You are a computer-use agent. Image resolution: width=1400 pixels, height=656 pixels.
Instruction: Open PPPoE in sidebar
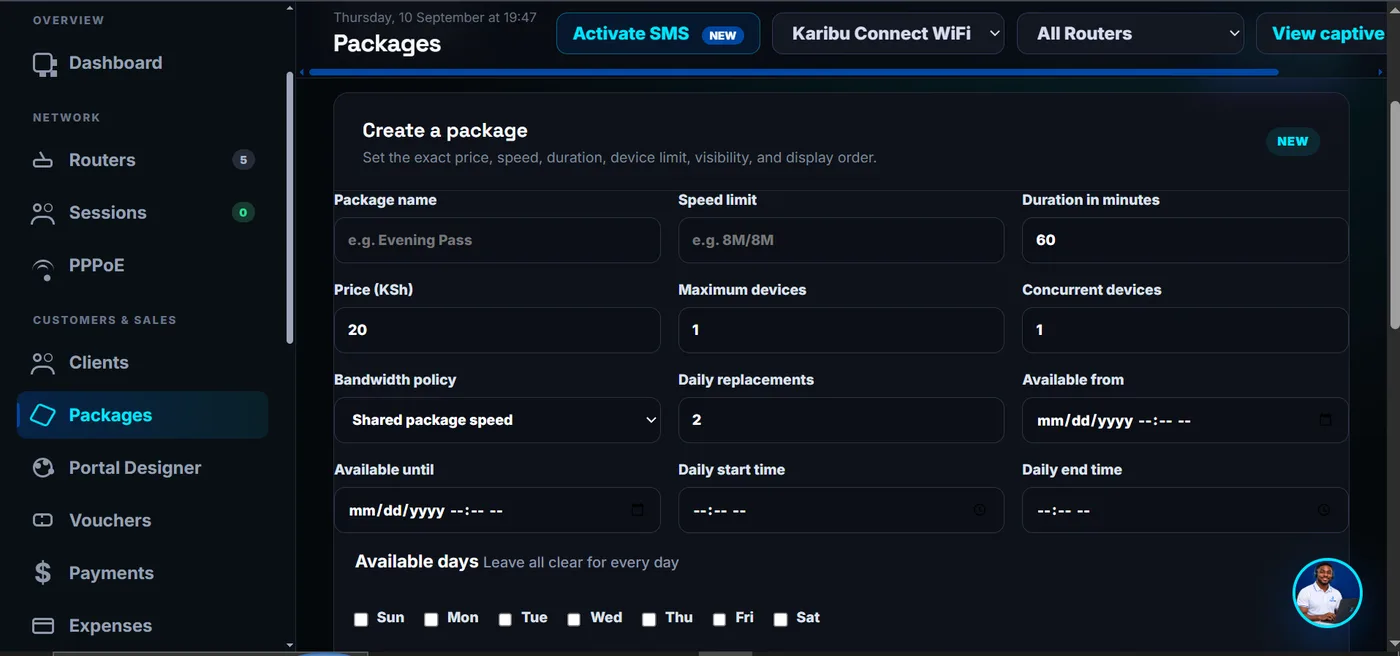143,266
